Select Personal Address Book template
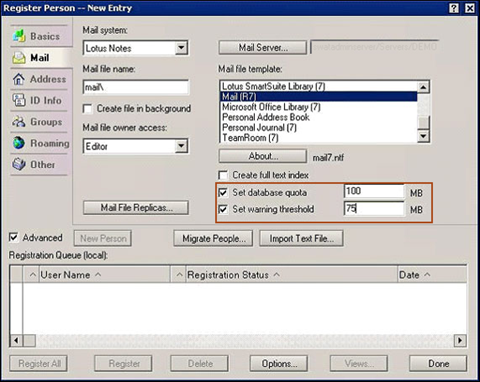The height and width of the screenshot is (382, 480). [x=266, y=117]
